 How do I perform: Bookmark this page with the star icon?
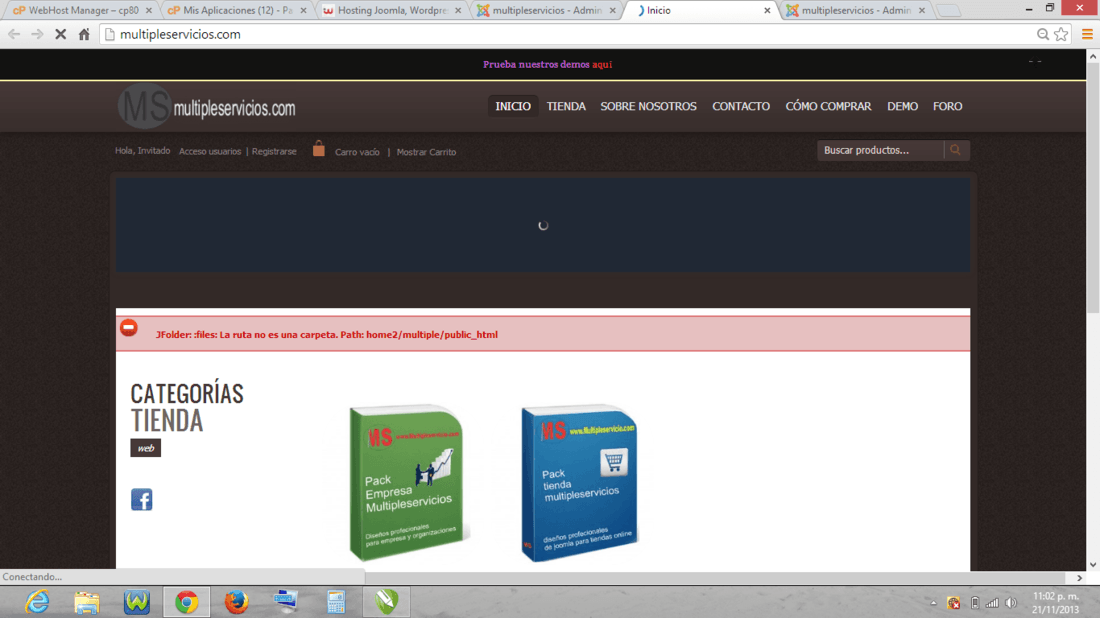1061,34
